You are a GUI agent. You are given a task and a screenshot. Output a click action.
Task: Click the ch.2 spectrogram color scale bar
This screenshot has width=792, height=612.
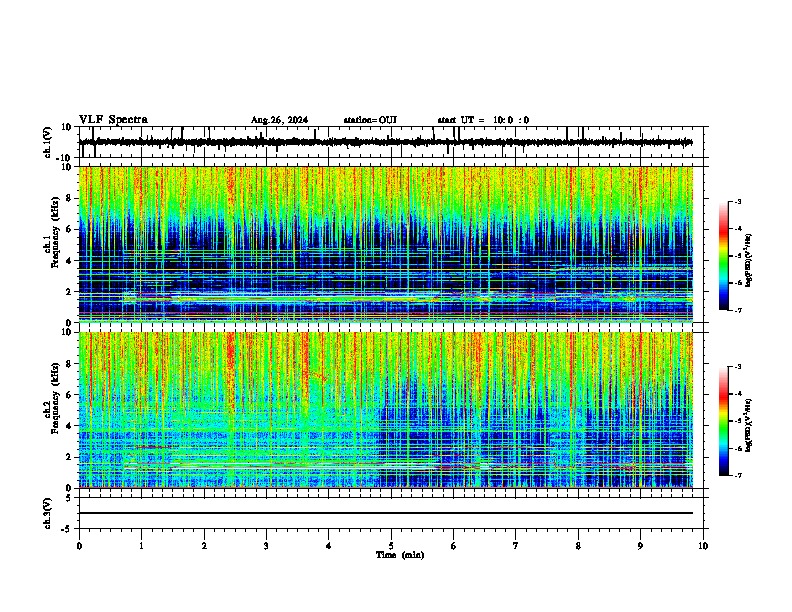coord(724,421)
